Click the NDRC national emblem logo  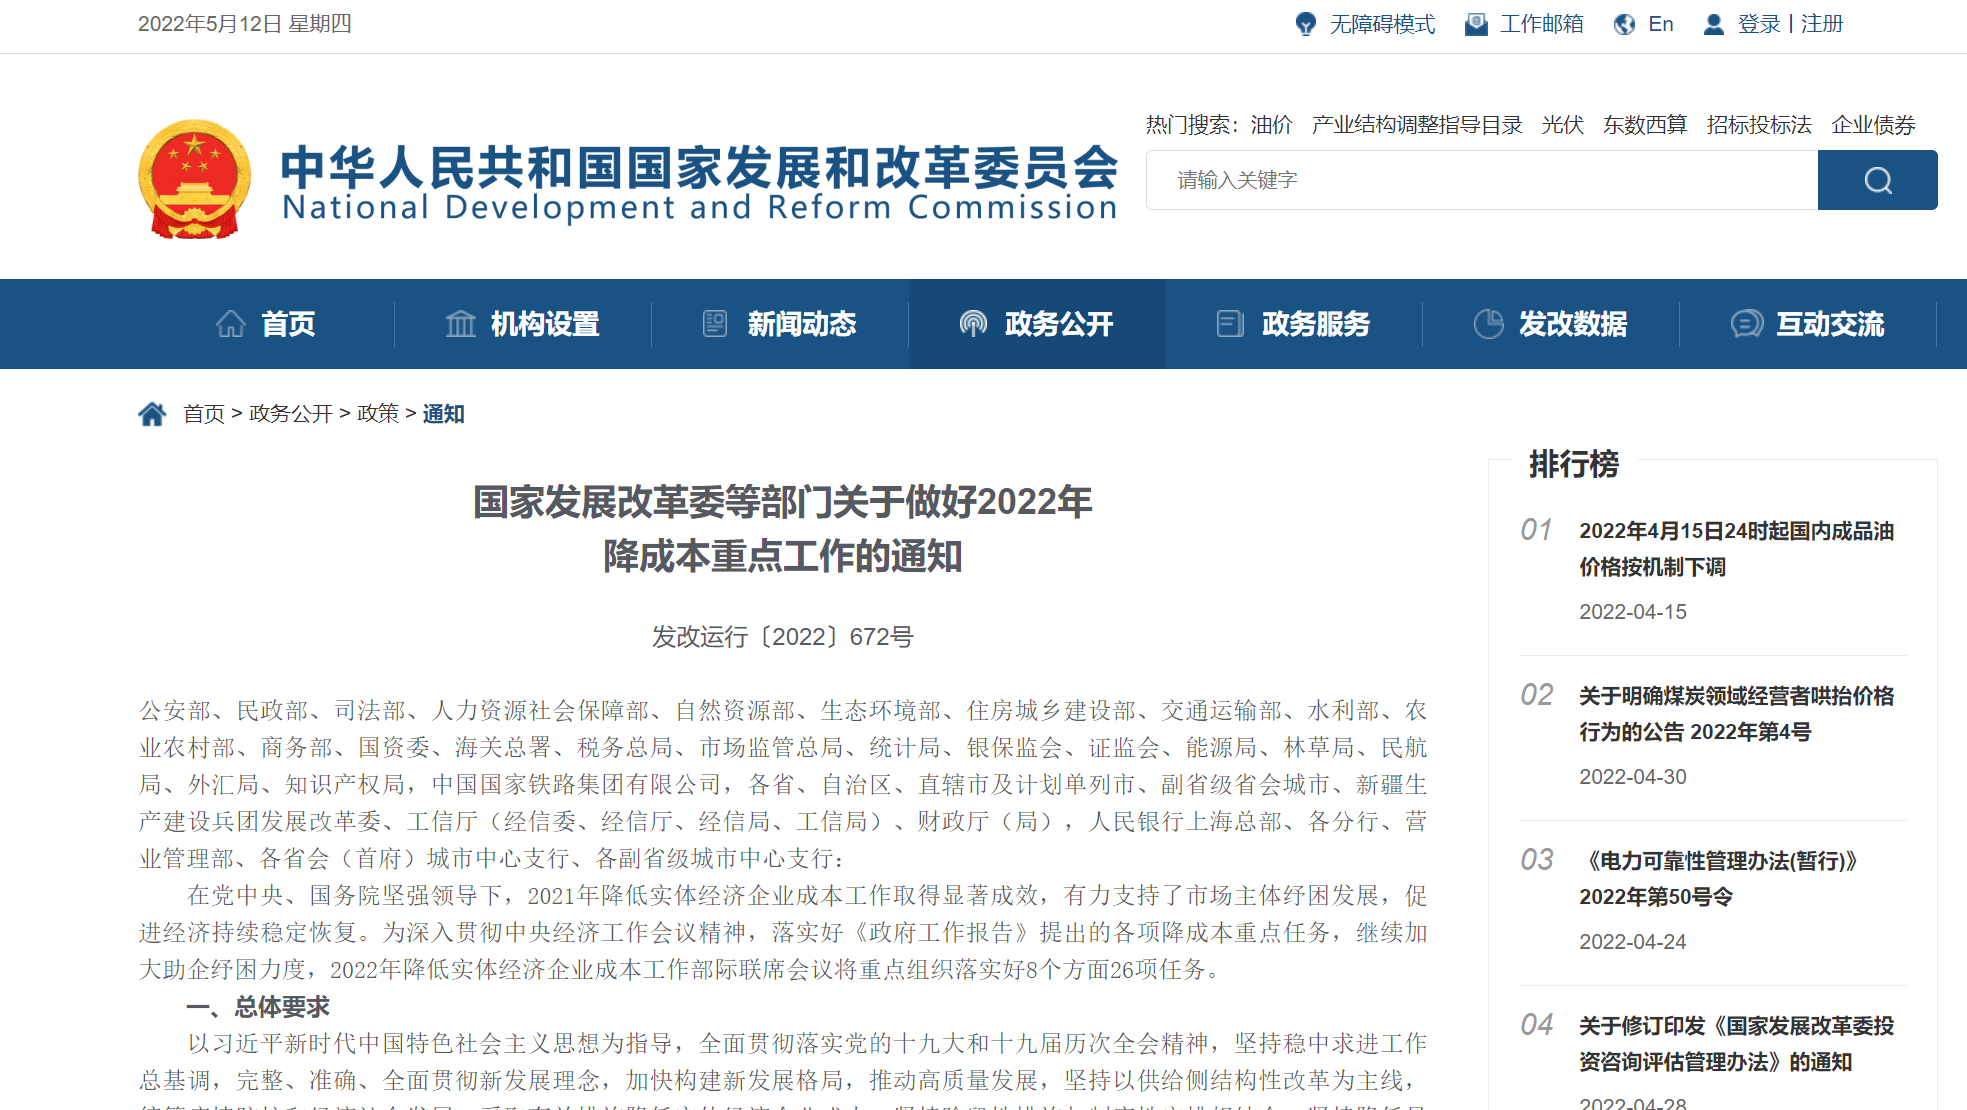pyautogui.click(x=195, y=180)
